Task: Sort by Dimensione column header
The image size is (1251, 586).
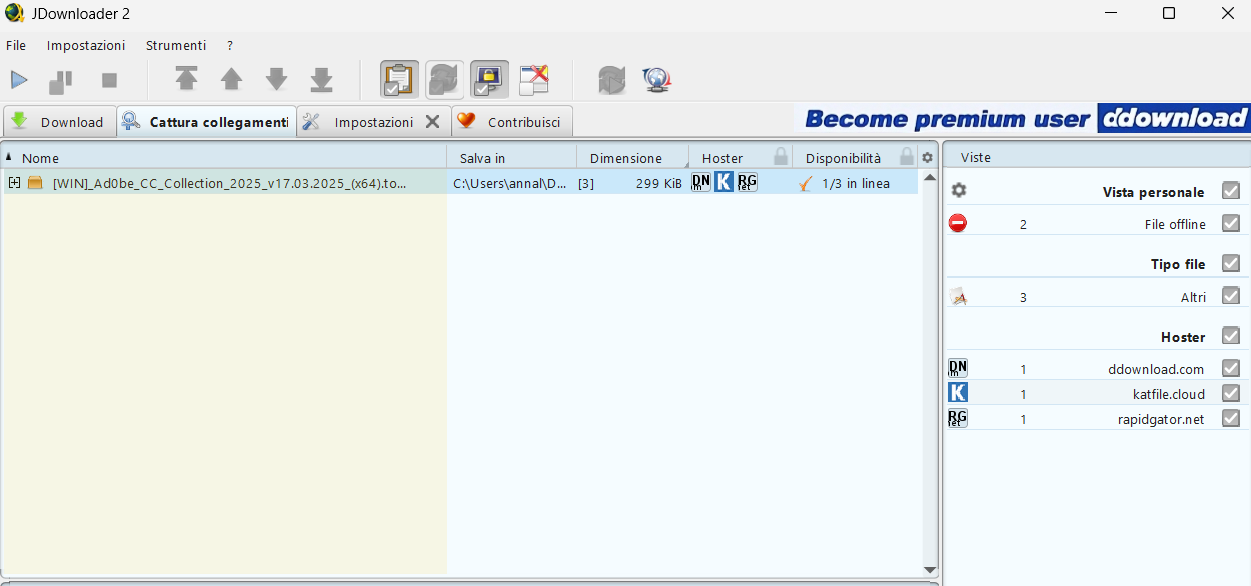Action: click(625, 158)
